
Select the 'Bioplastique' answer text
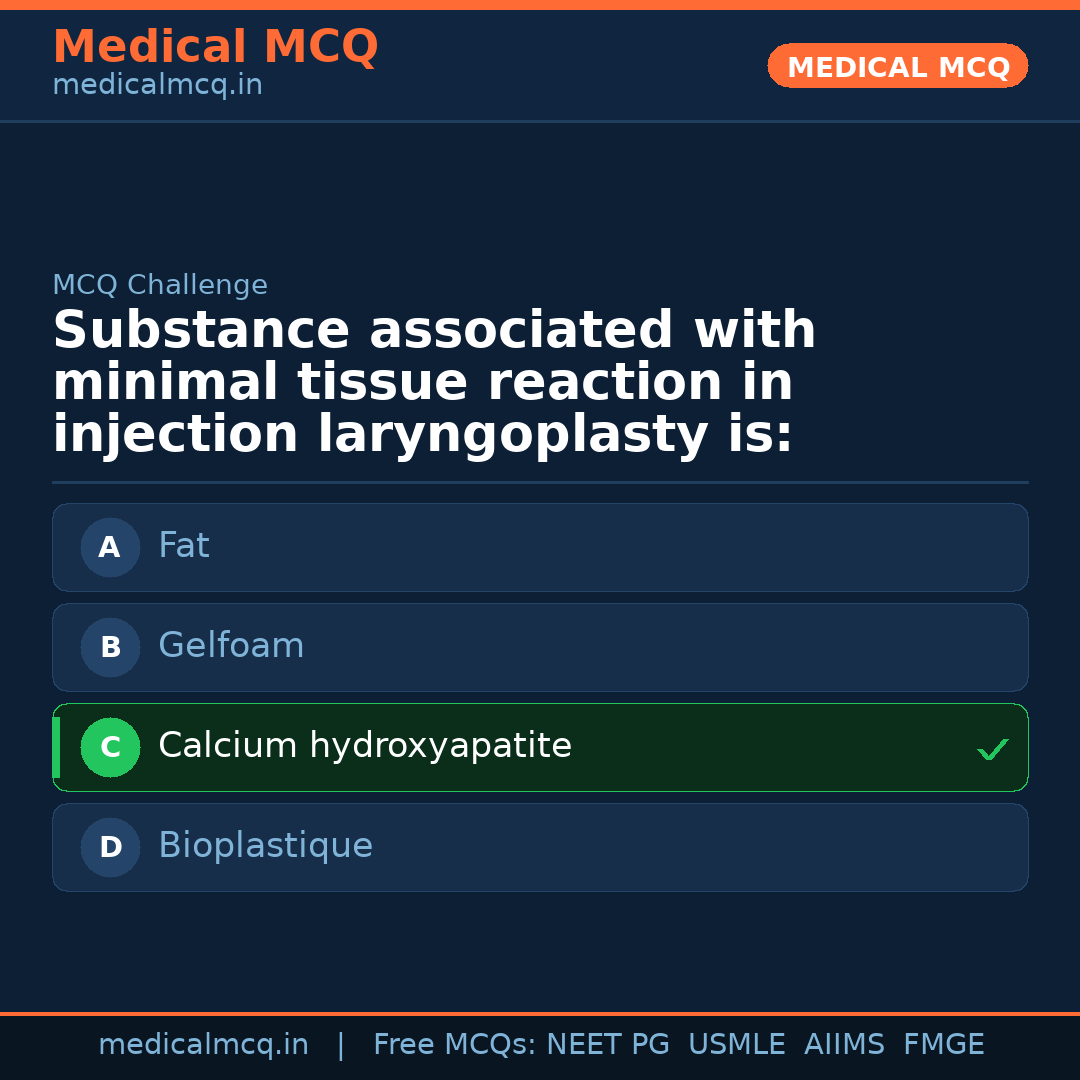[x=265, y=846]
